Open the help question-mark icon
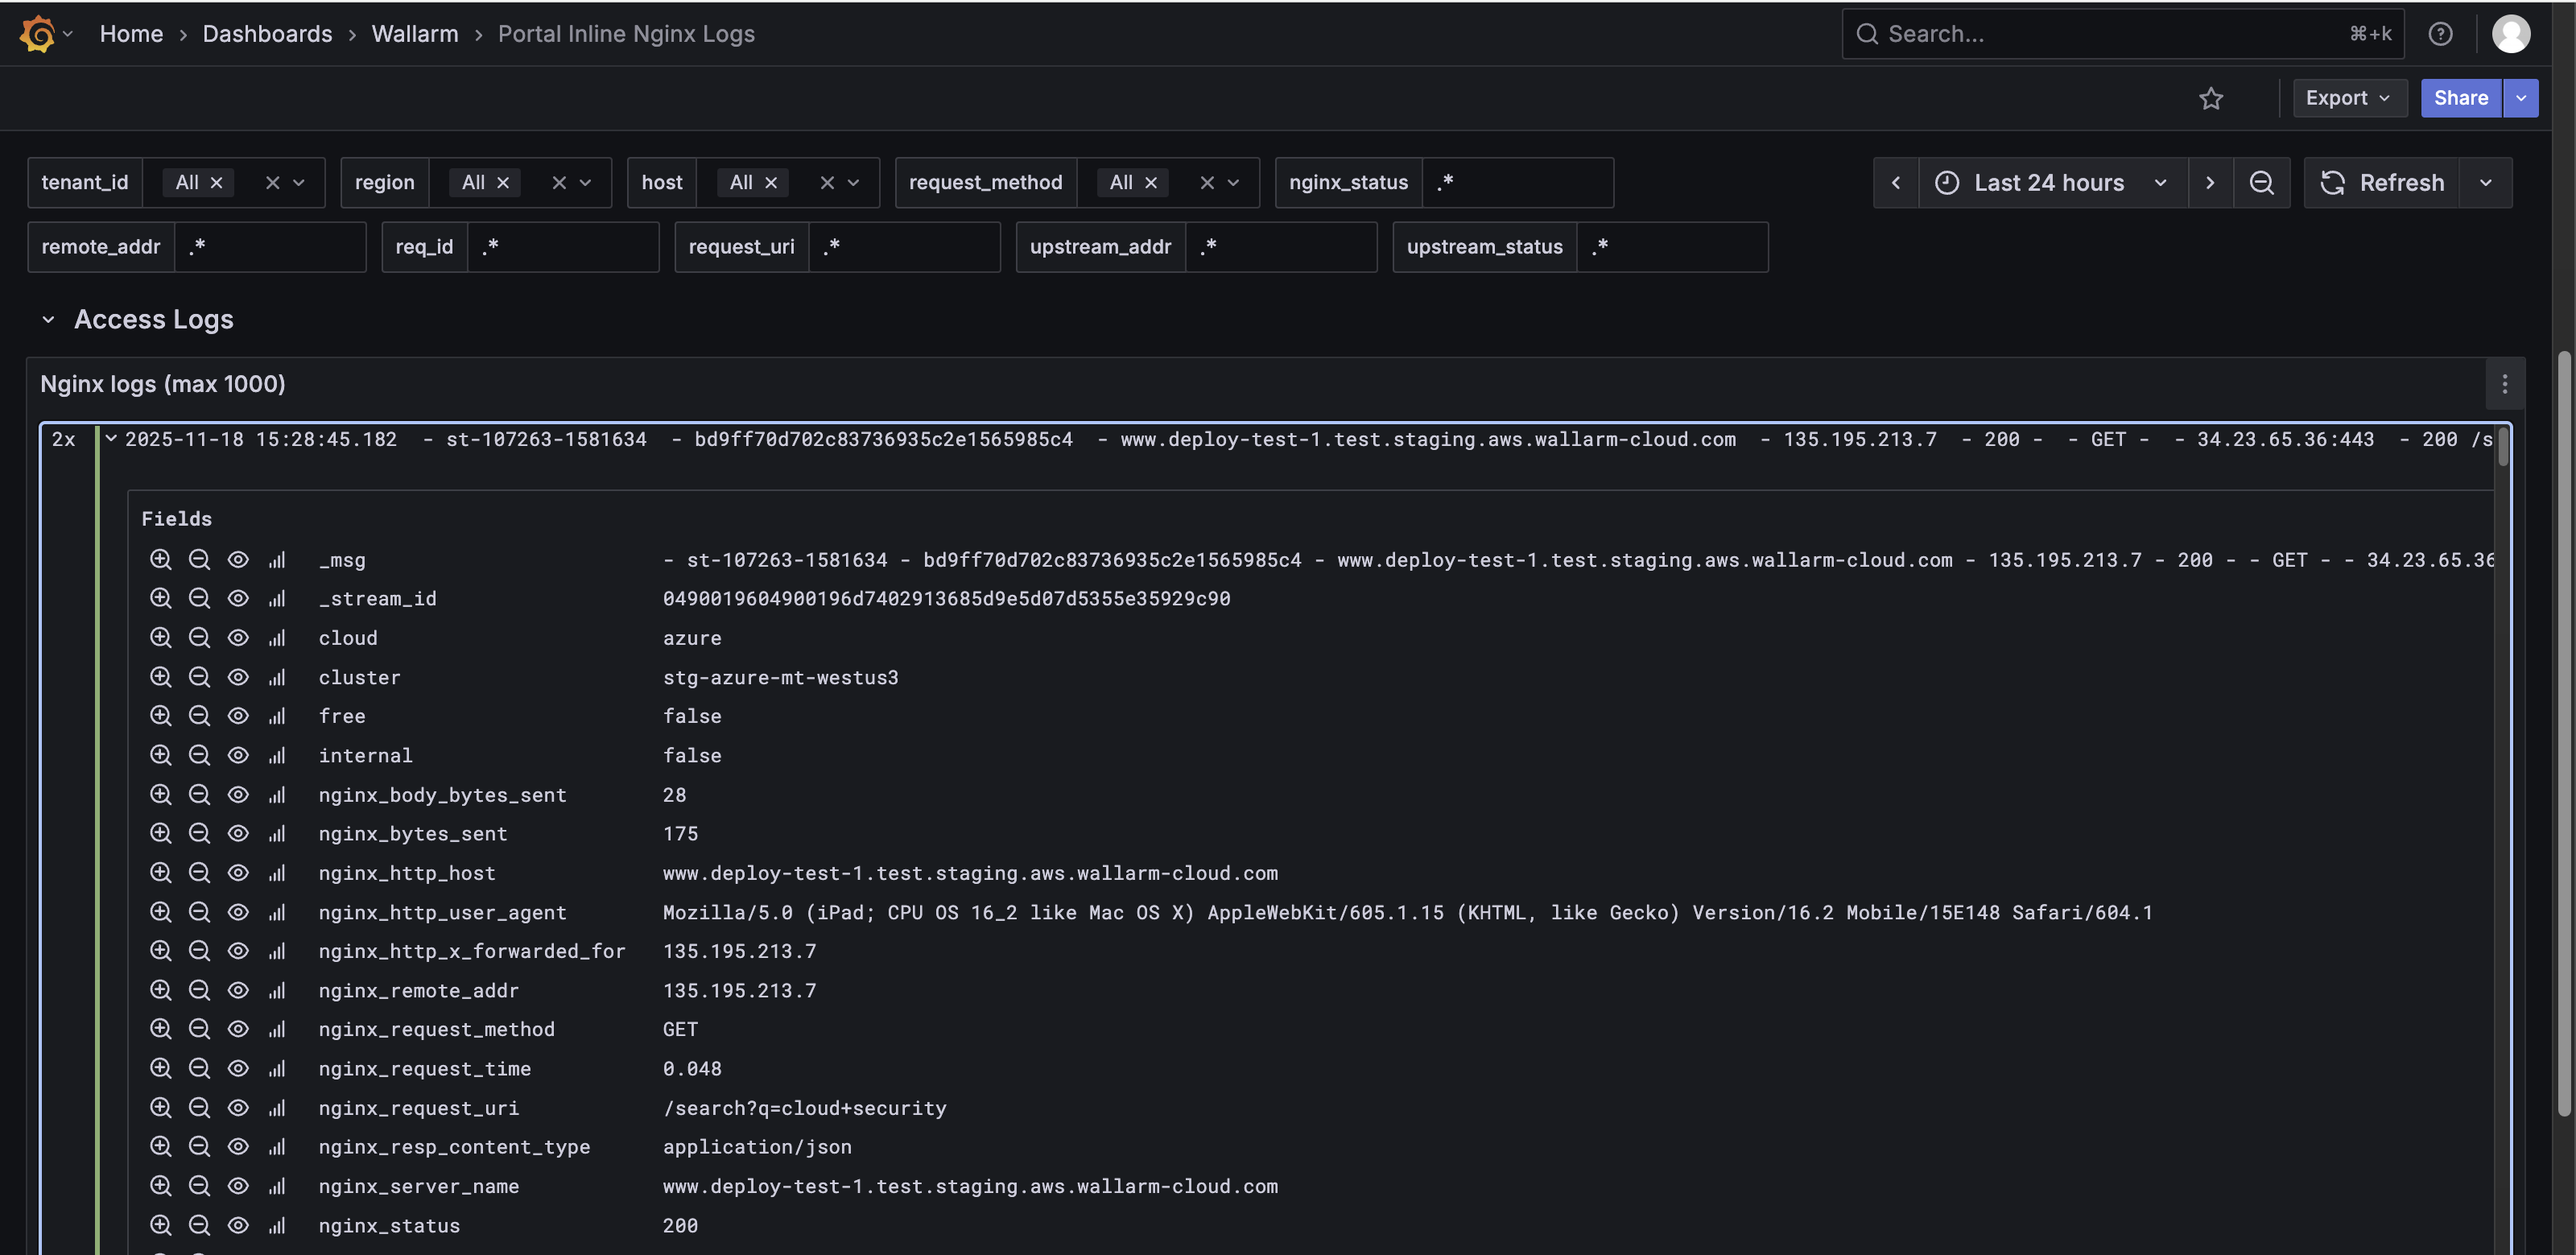This screenshot has width=2576, height=1255. click(x=2440, y=34)
